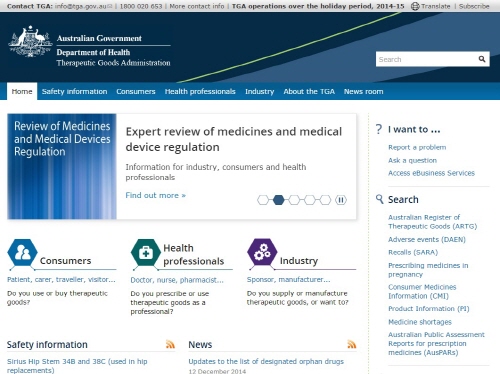The image size is (500, 374).
Task: Click the search magnifier icon in header
Action: [482, 59]
